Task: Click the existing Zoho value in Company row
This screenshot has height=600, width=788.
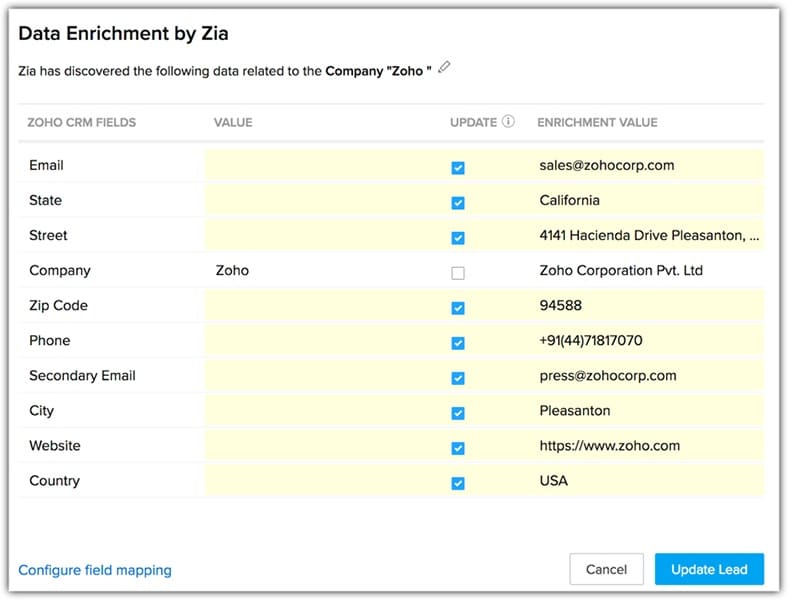Action: [232, 270]
